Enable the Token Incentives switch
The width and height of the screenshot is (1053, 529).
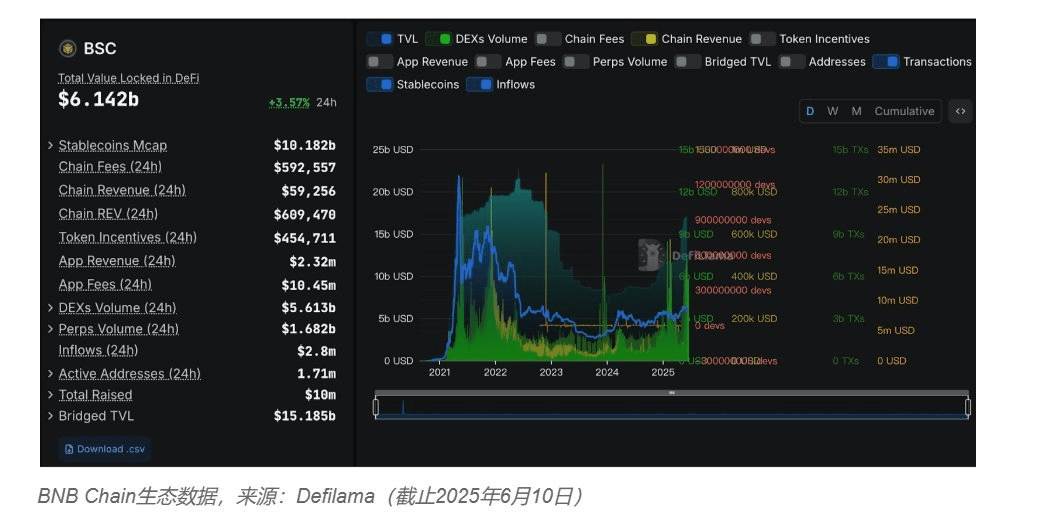coord(762,39)
